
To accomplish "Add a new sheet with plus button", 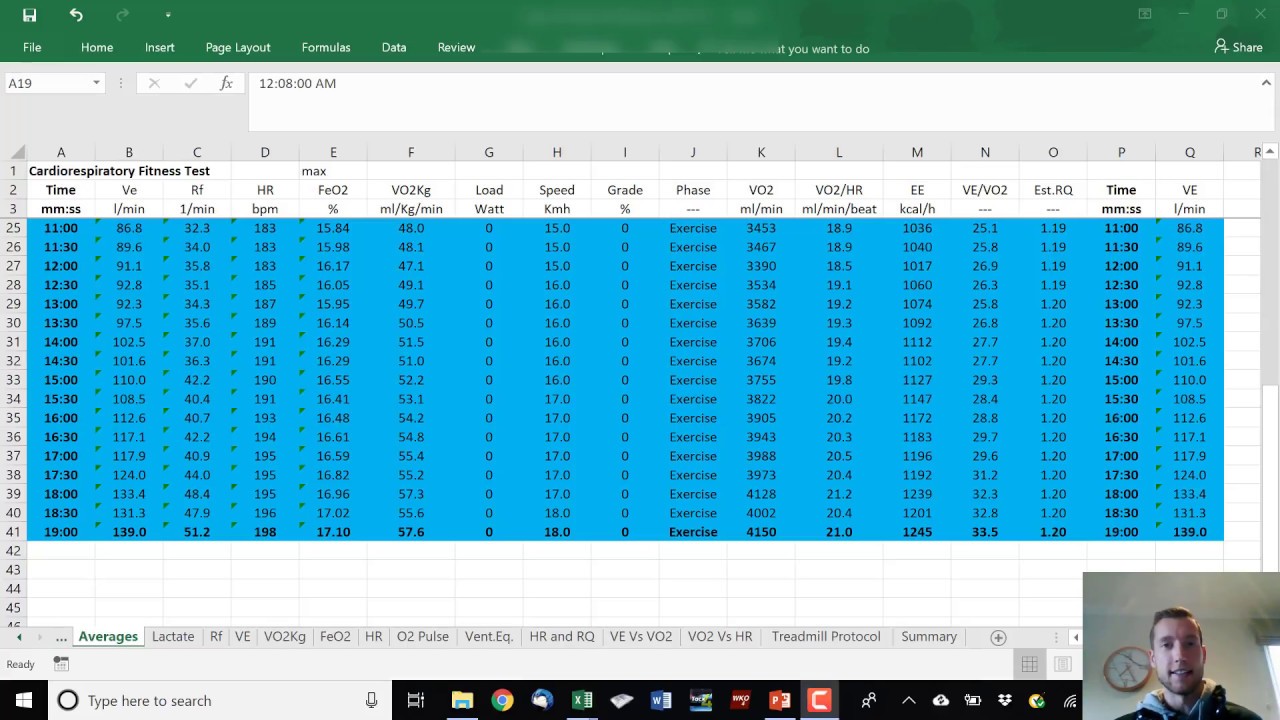I will pos(998,637).
